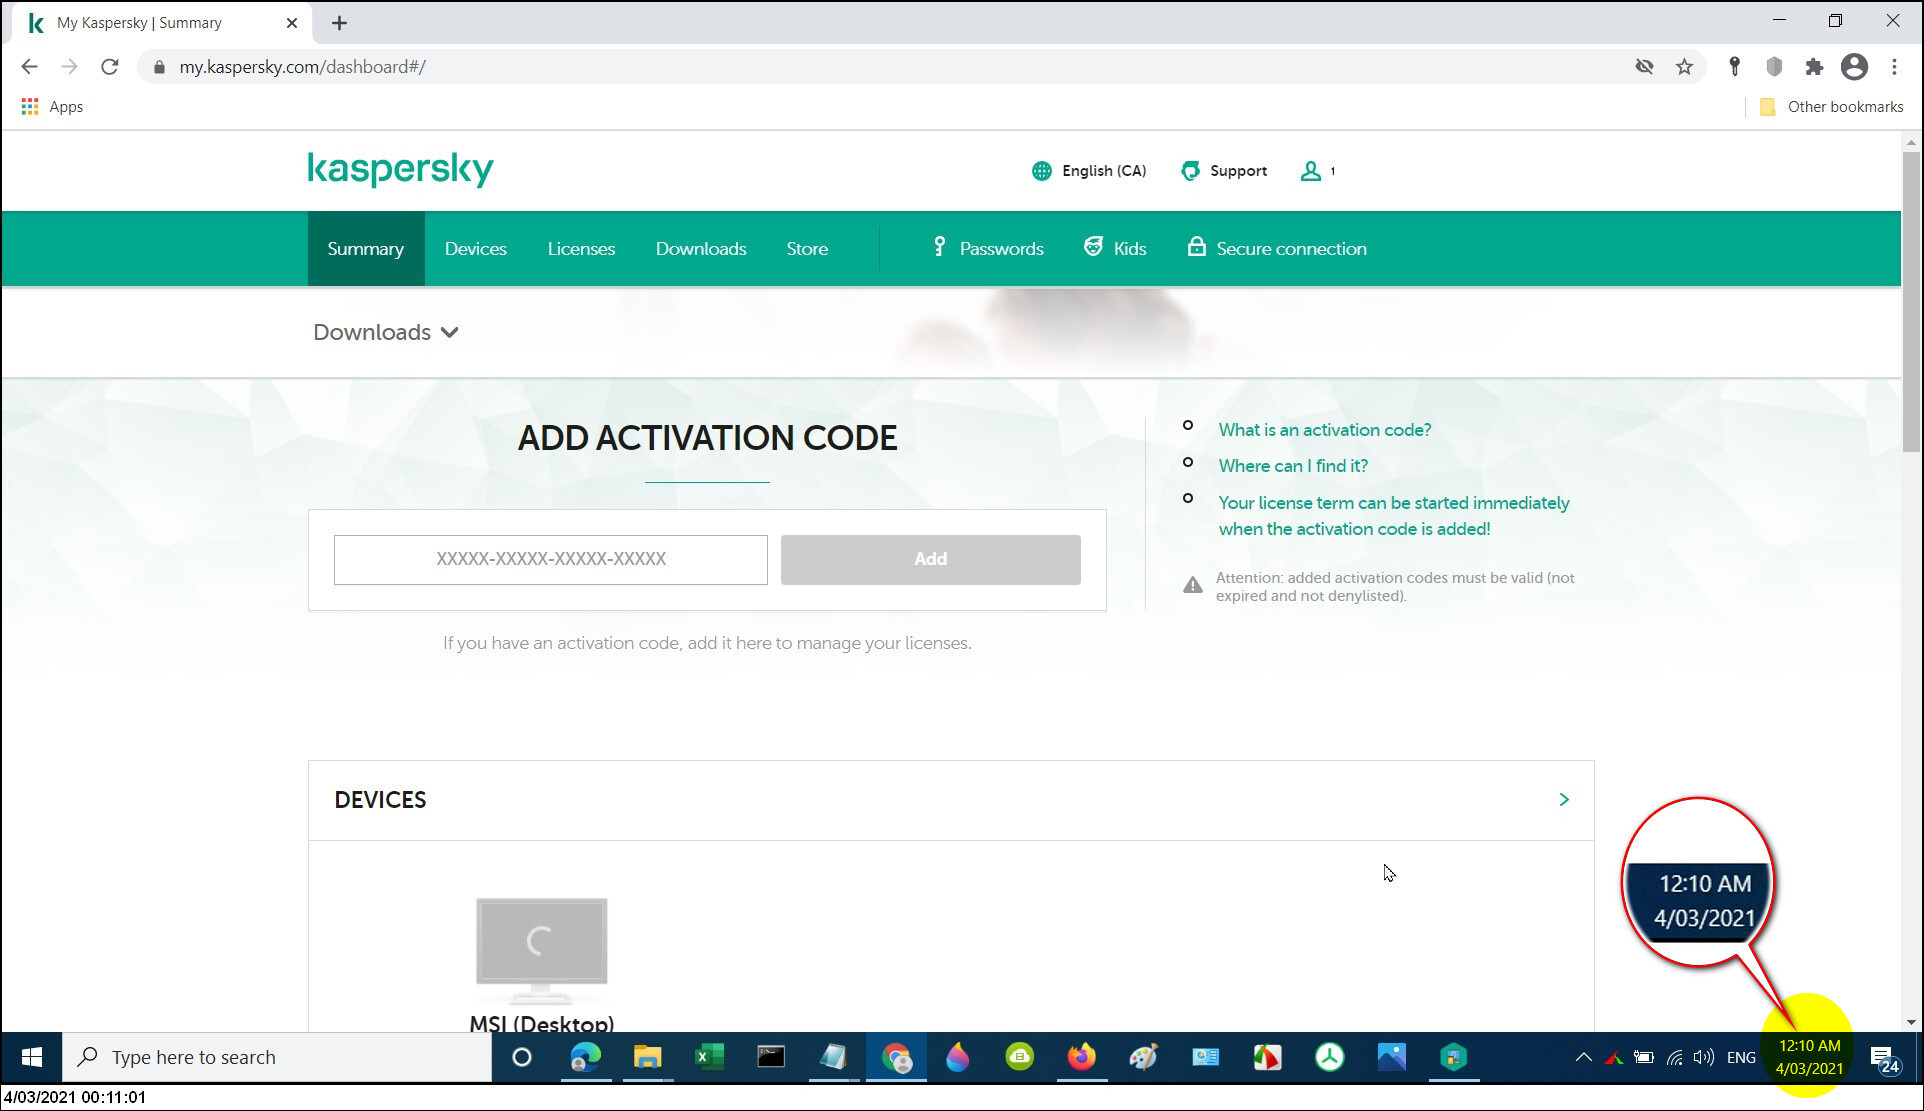Close the My Kaspersky Summary tab

(292, 23)
